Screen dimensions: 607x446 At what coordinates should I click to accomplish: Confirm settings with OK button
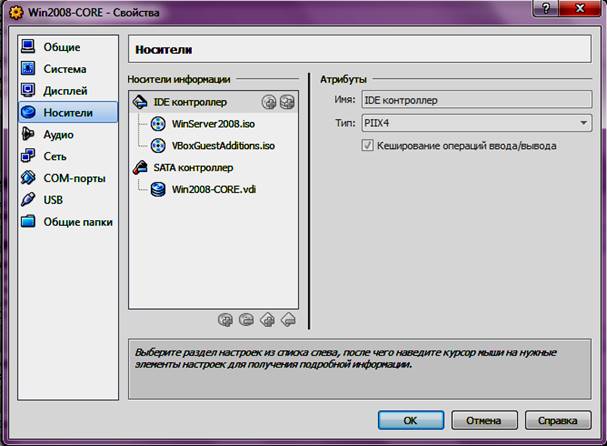[411, 420]
